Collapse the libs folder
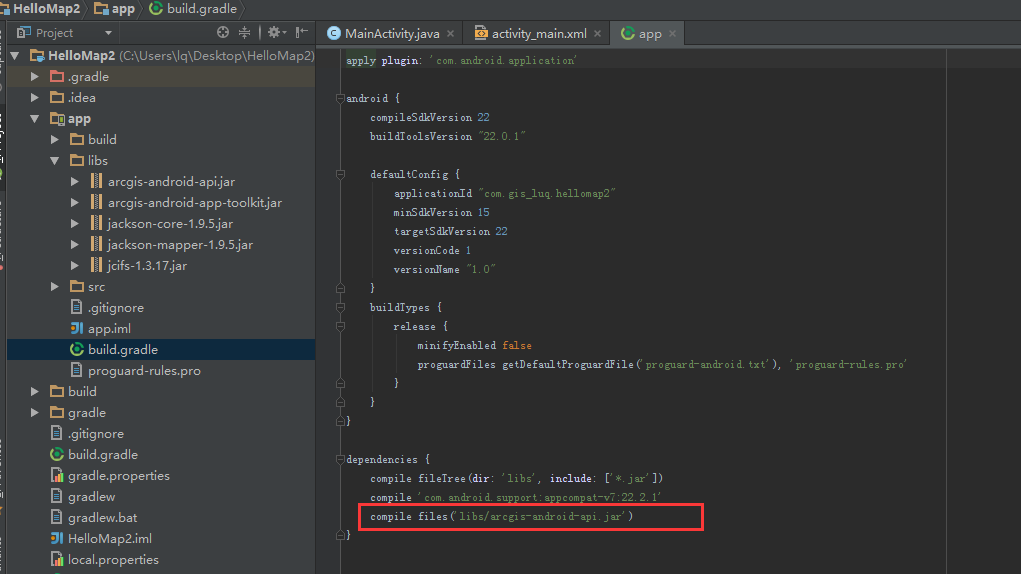Image resolution: width=1021 pixels, height=574 pixels. (x=55, y=161)
